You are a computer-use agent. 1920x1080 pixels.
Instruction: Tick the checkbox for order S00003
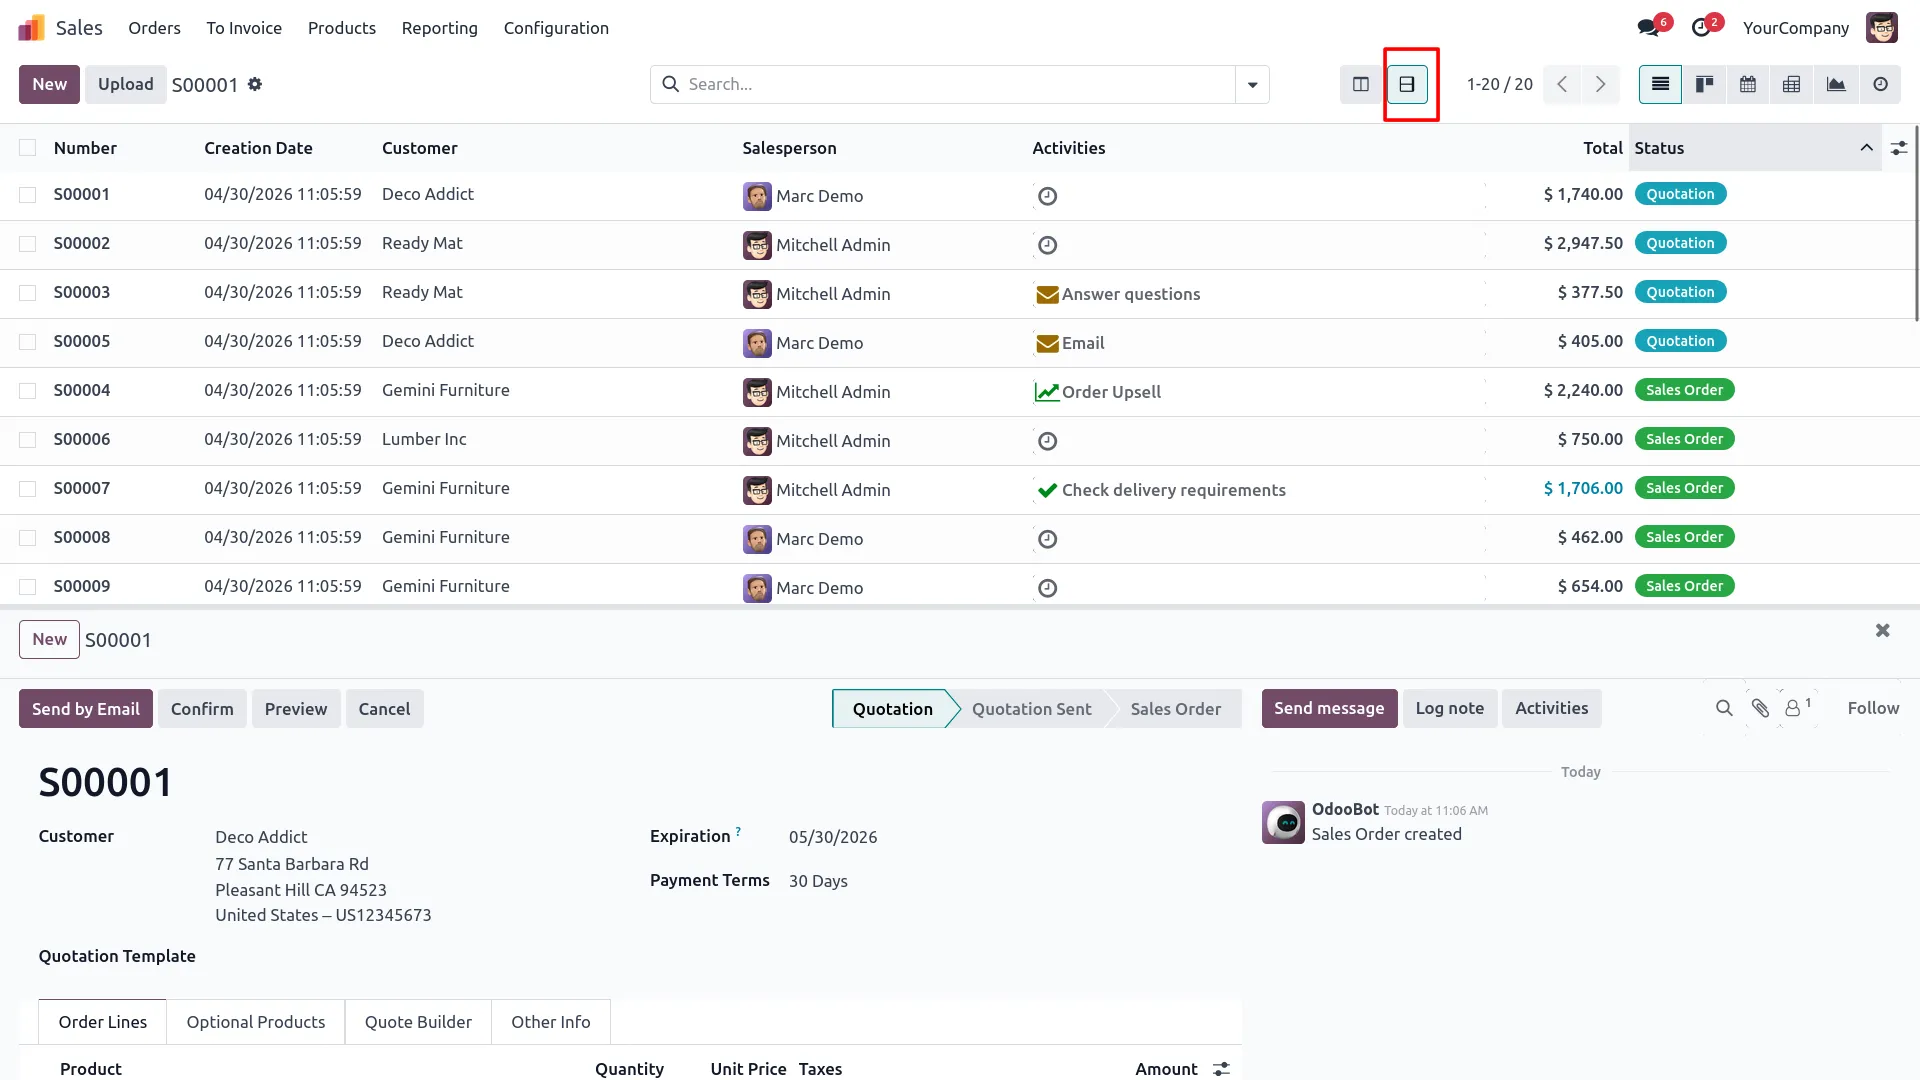[x=28, y=293]
